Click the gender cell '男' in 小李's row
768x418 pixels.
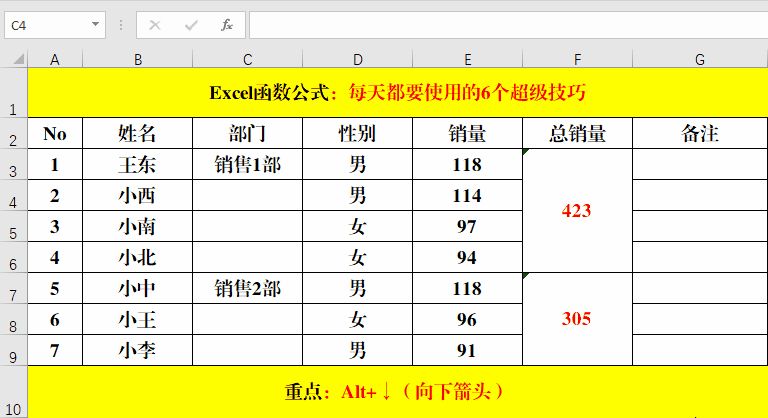click(358, 350)
